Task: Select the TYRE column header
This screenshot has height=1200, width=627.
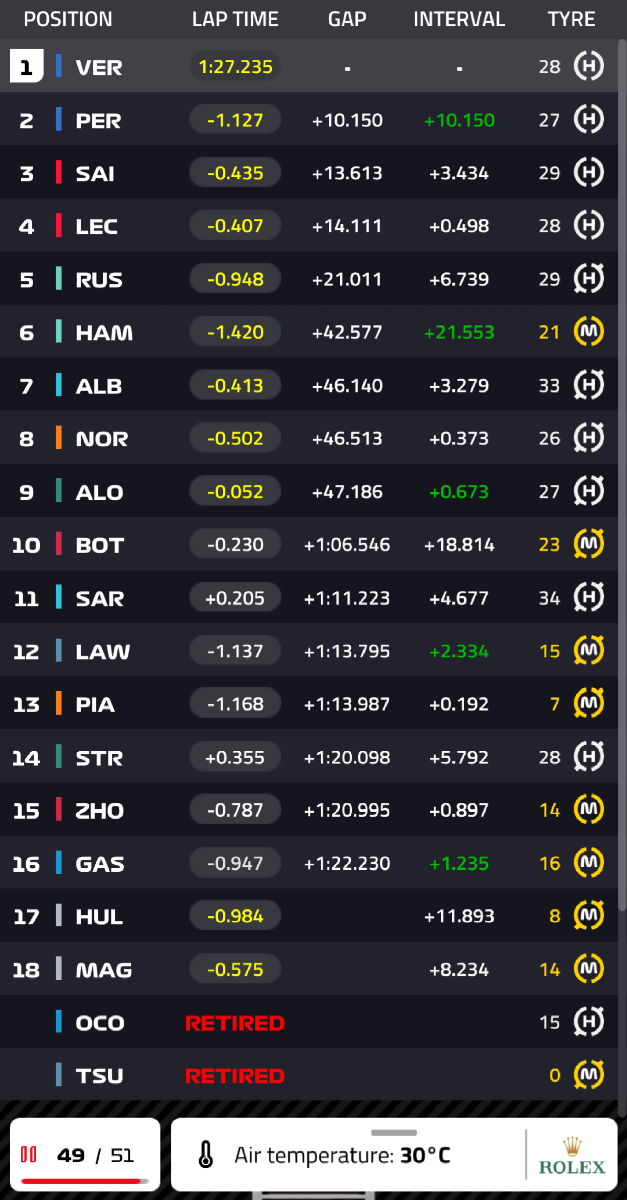Action: [571, 19]
